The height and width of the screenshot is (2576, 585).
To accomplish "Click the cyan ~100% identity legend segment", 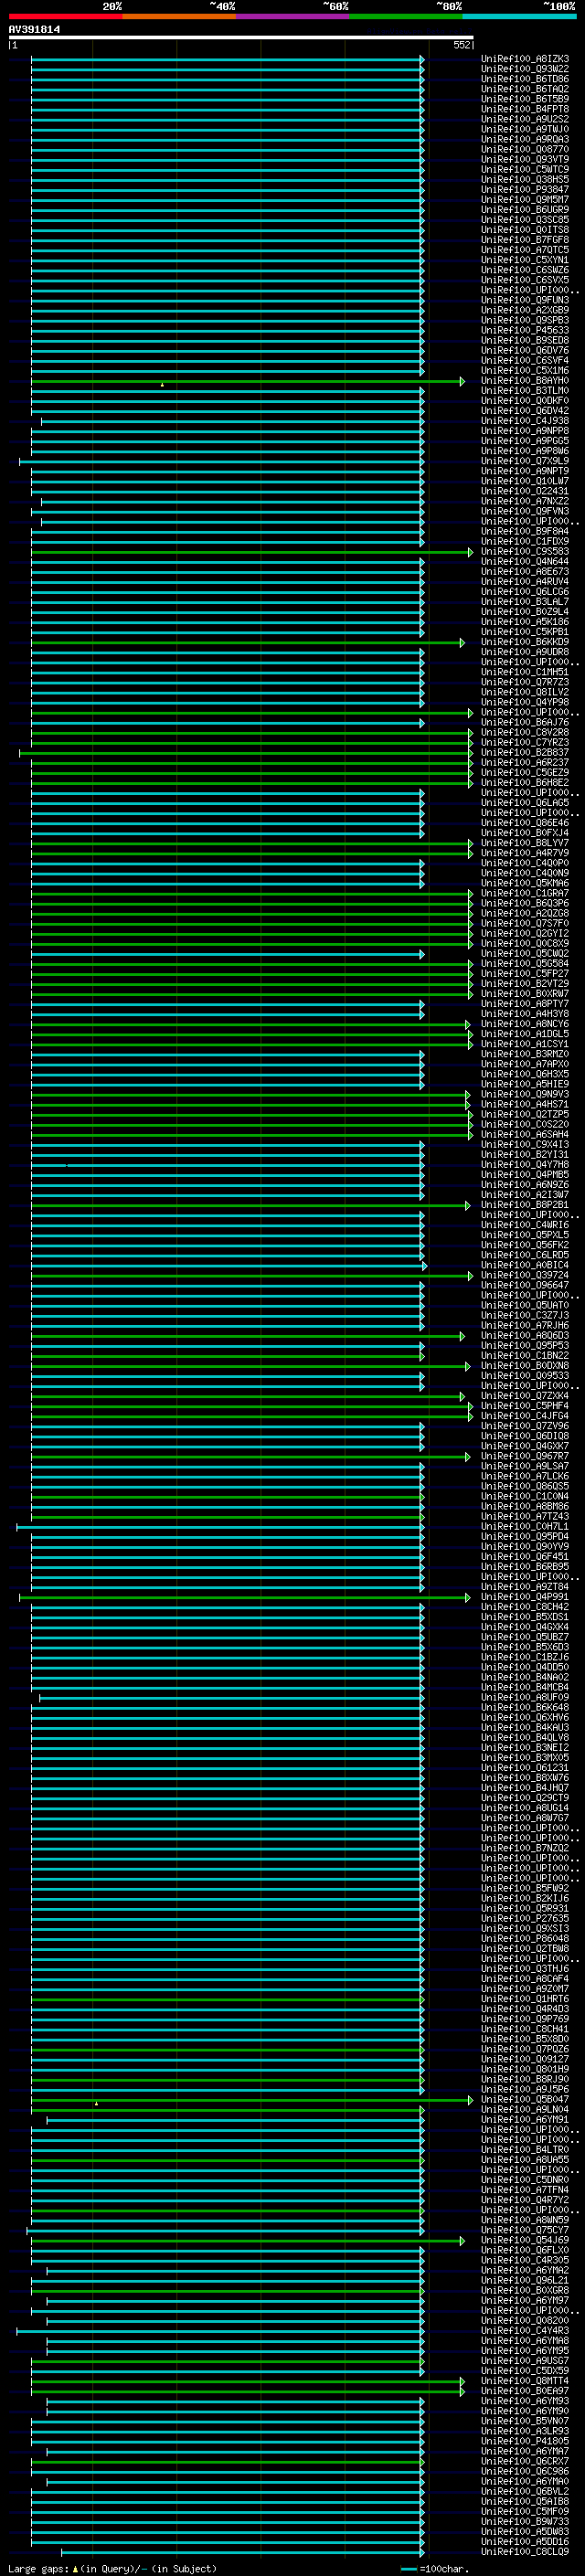I will click(518, 16).
